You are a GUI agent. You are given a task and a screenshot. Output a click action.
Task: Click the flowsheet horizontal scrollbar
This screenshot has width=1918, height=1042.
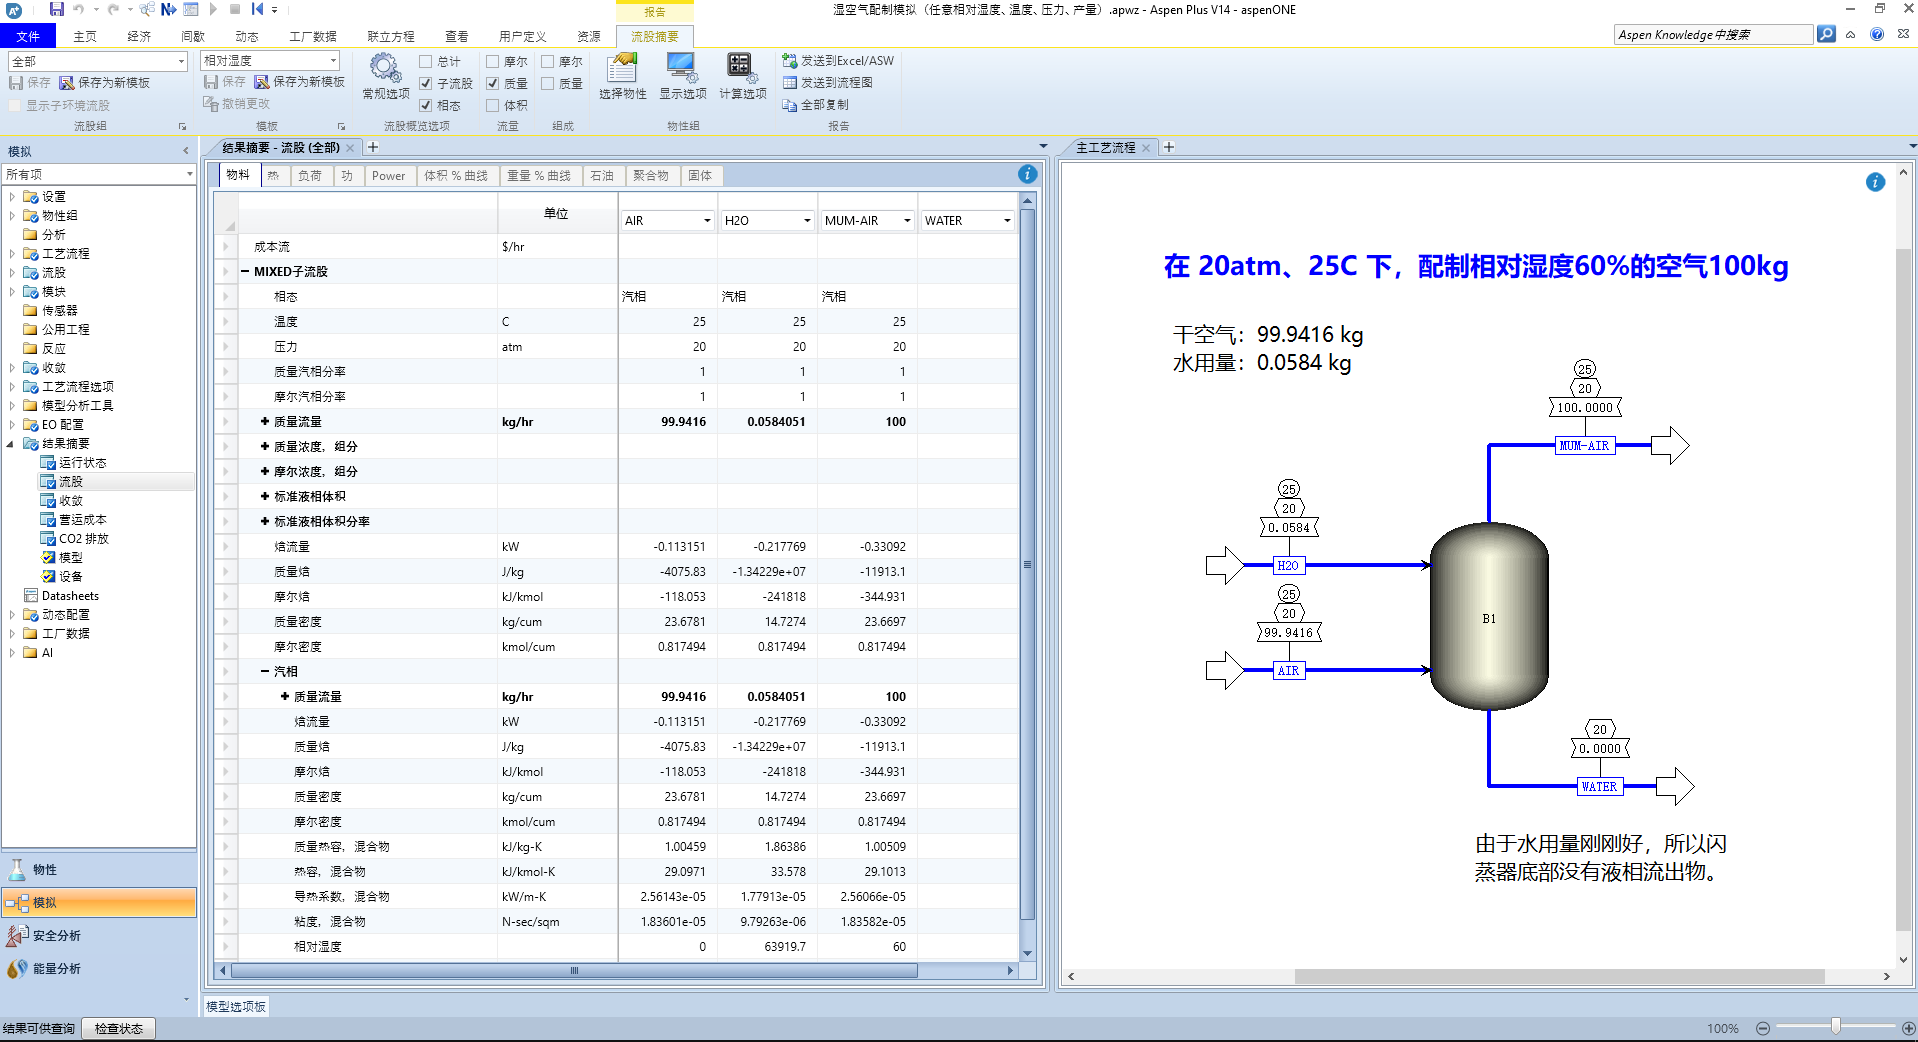point(1559,976)
